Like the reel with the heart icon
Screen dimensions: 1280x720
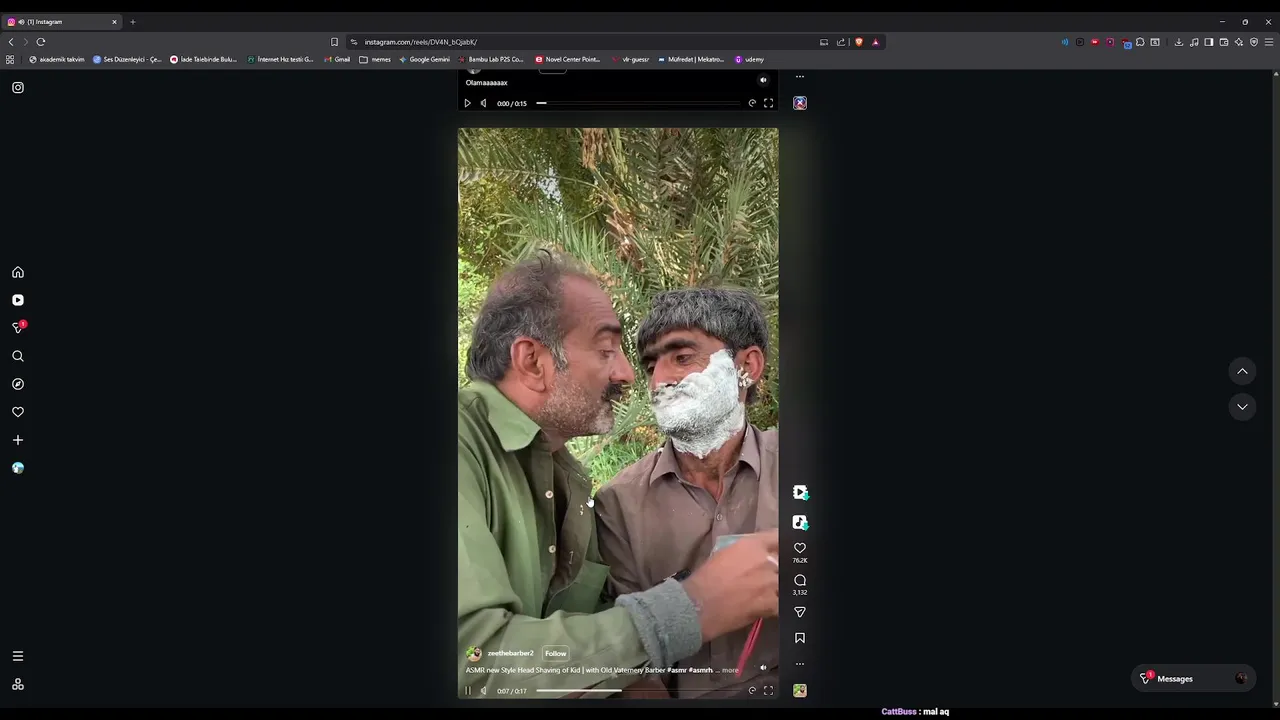pos(799,548)
